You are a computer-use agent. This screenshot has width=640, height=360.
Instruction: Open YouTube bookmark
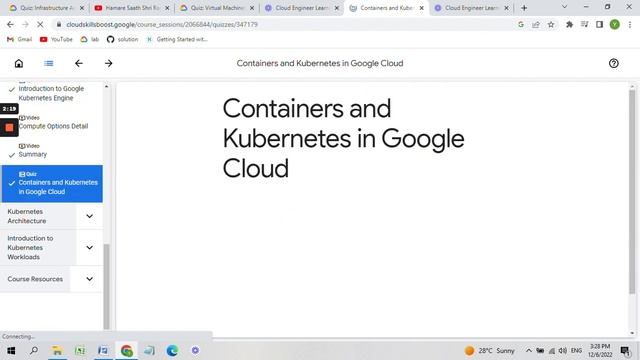56,39
